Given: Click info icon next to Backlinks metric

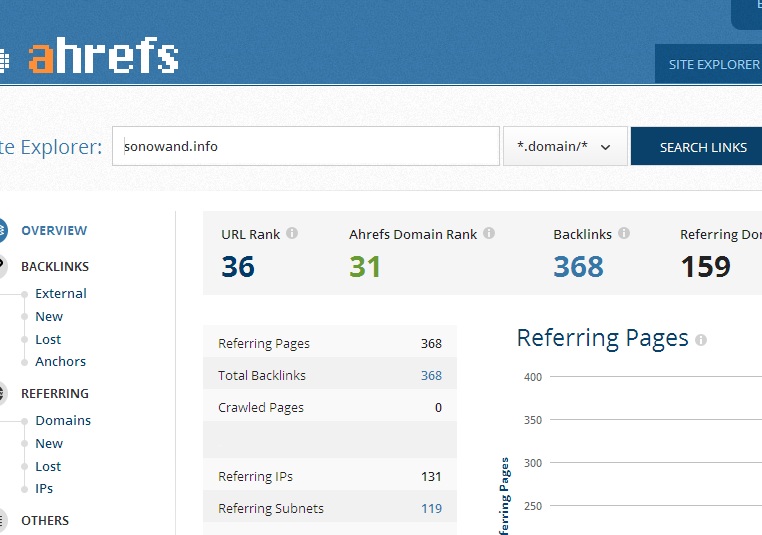Looking at the screenshot, I should pos(624,234).
